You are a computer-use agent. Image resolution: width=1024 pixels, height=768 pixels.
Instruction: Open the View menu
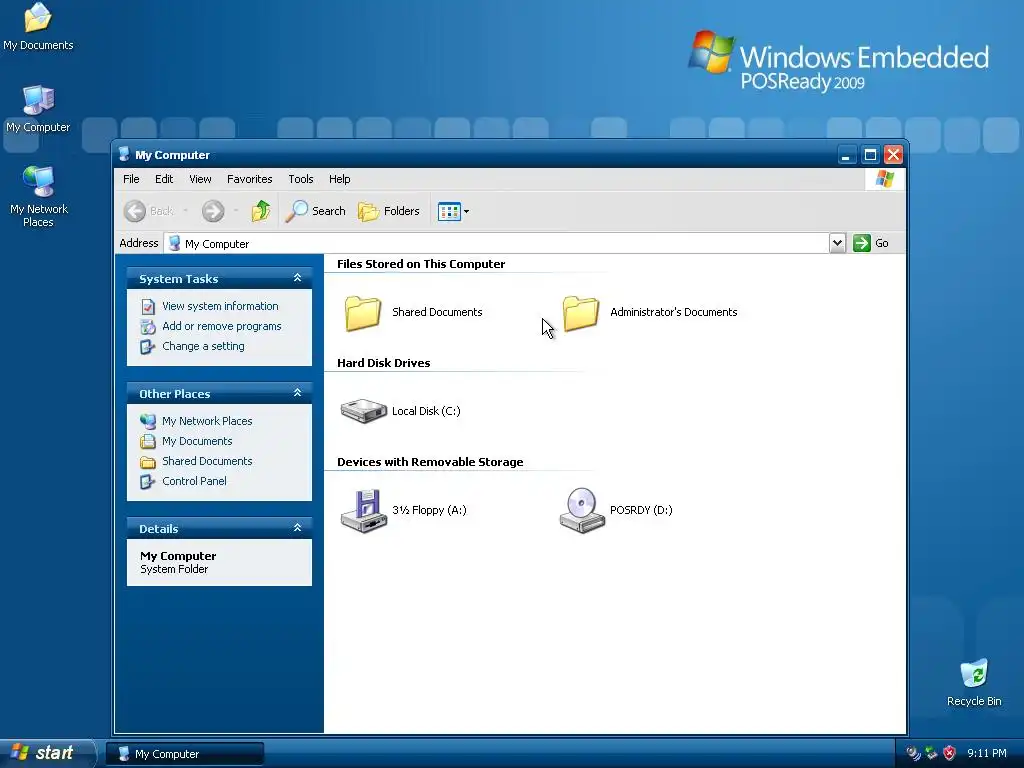click(200, 179)
